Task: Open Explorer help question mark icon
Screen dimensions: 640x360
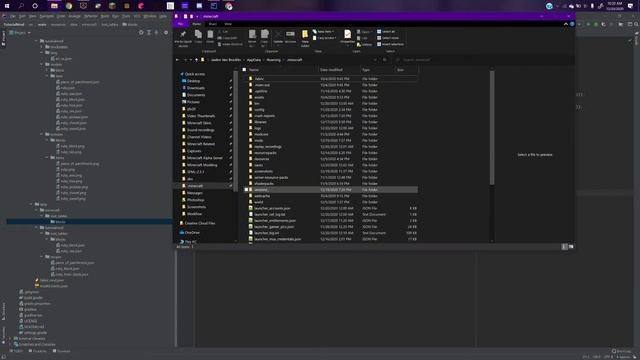Action: [572, 24]
